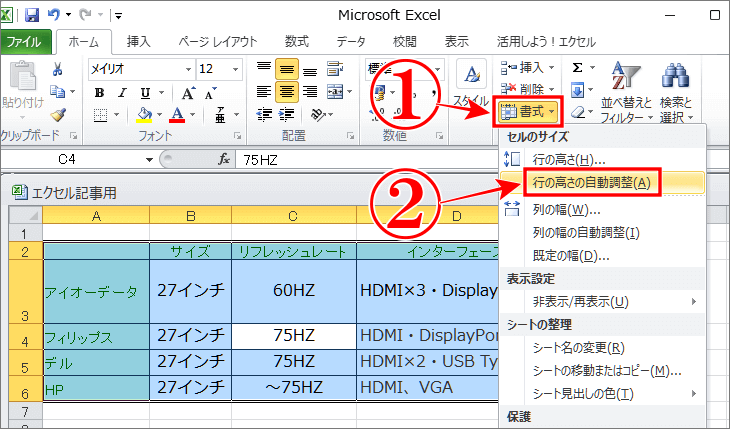Toggle Underline formatting

pos(145,93)
